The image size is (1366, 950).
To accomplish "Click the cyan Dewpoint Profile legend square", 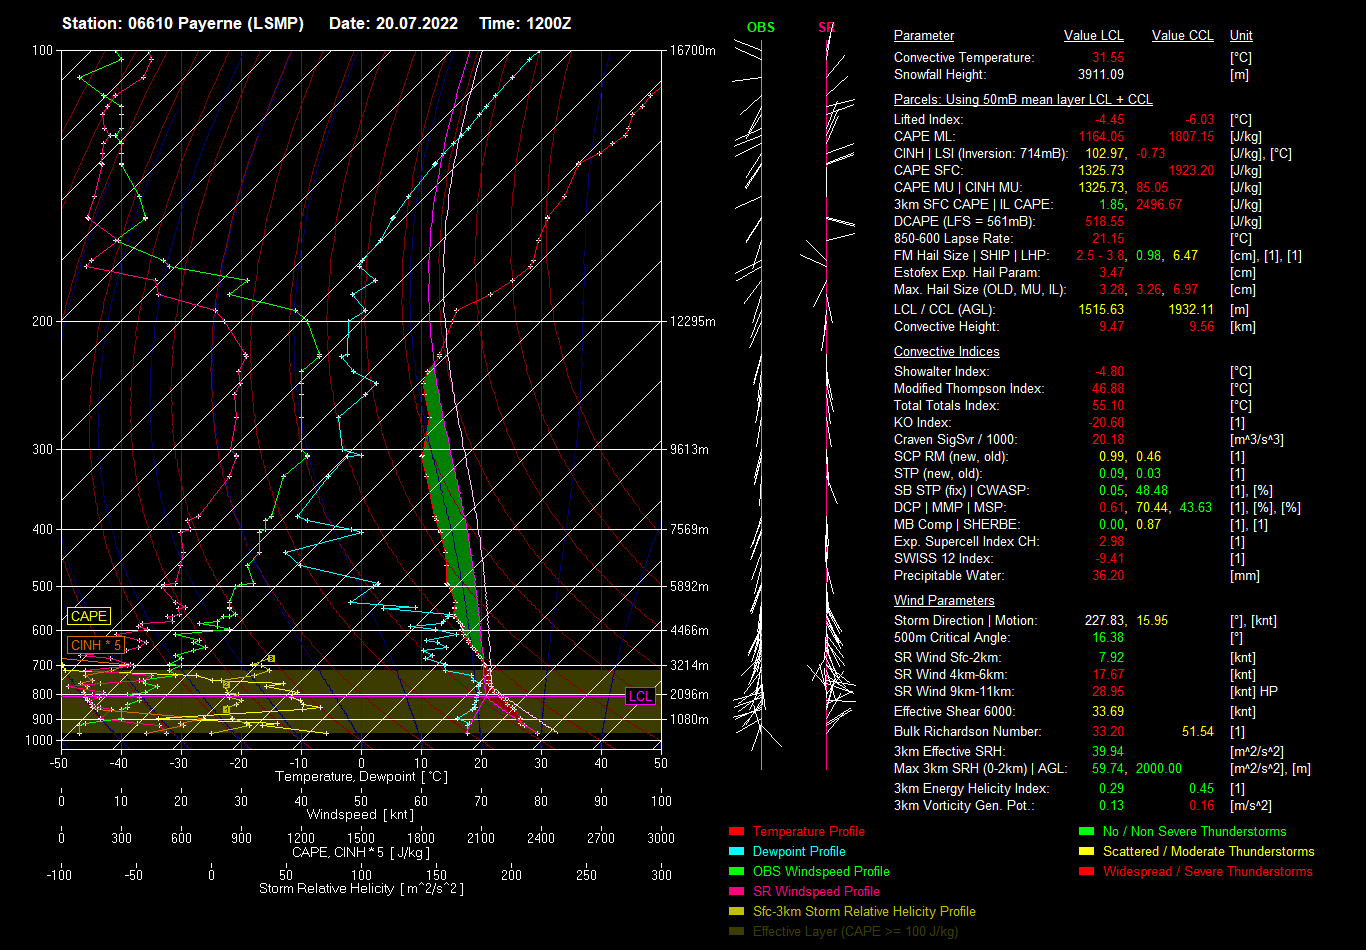I will pyautogui.click(x=736, y=852).
